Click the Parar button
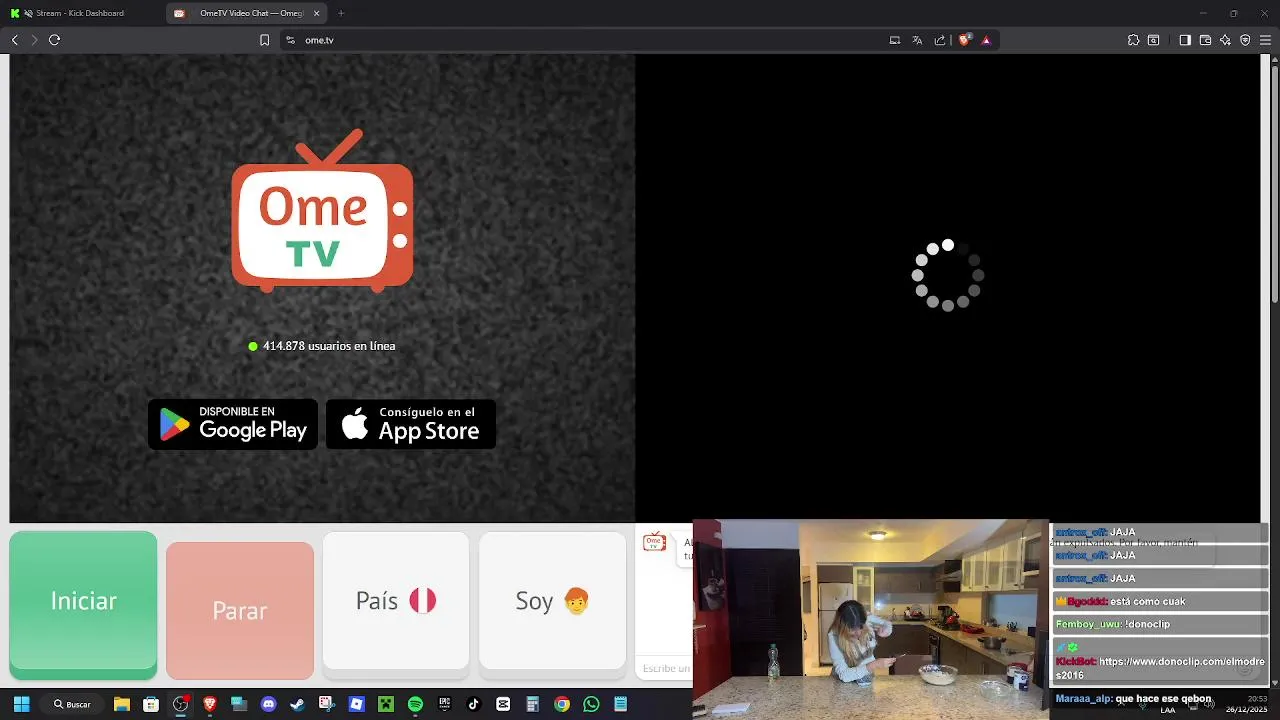Viewport: 1280px width, 720px height. 240,610
